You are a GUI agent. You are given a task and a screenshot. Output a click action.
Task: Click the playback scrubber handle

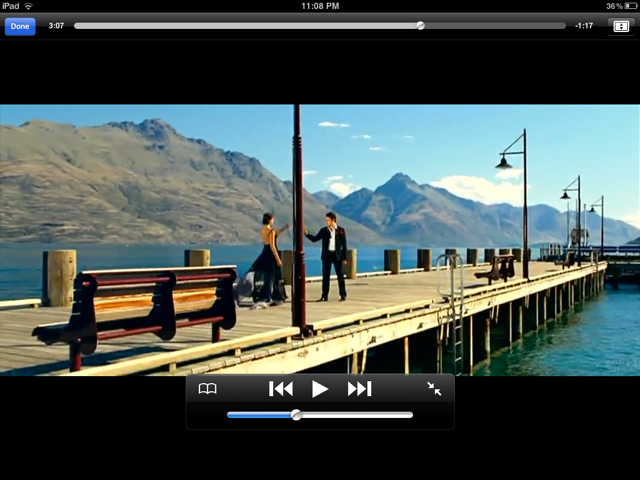tap(420, 26)
